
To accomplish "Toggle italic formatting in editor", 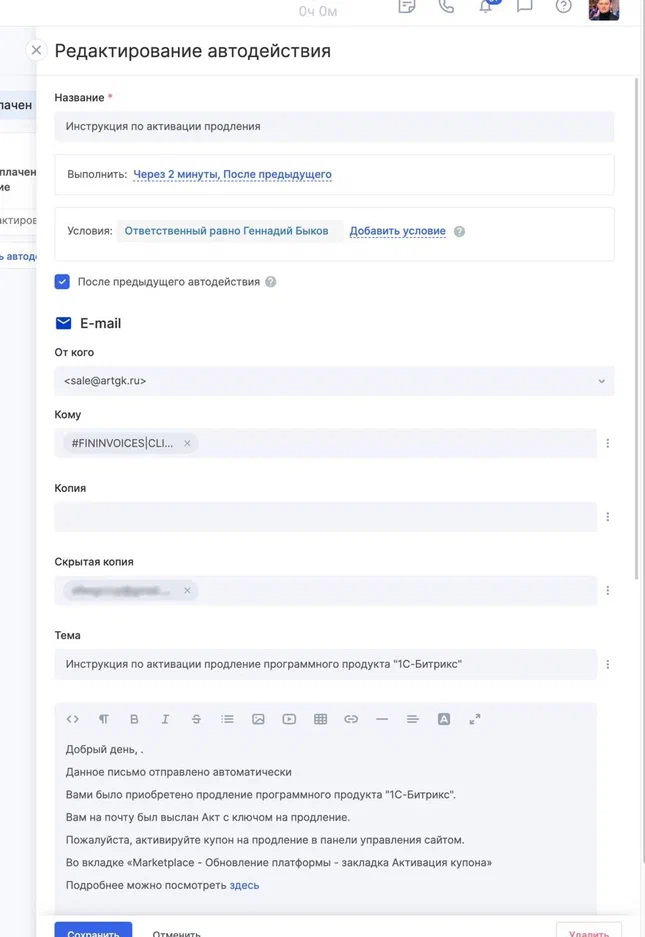I will (x=166, y=719).
